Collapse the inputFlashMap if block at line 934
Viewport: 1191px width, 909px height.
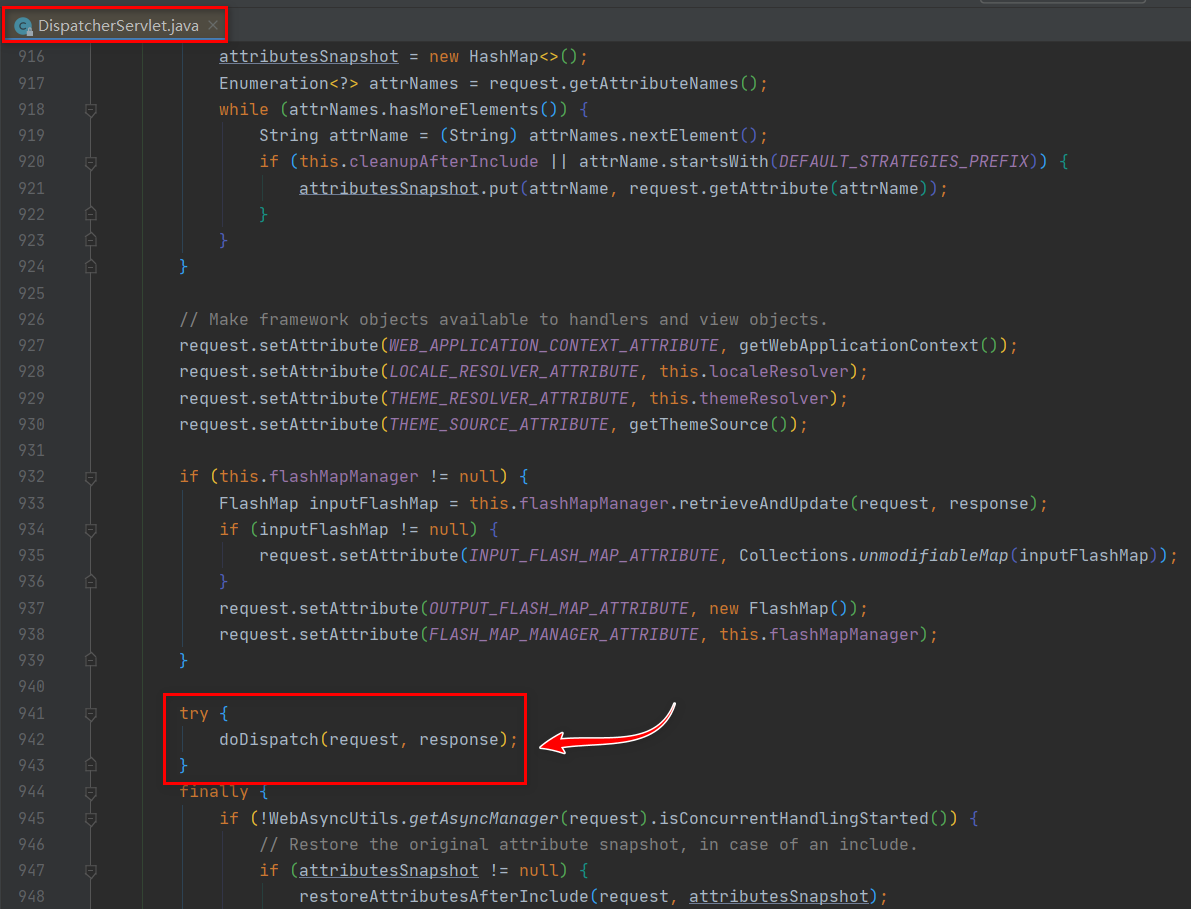[90, 529]
